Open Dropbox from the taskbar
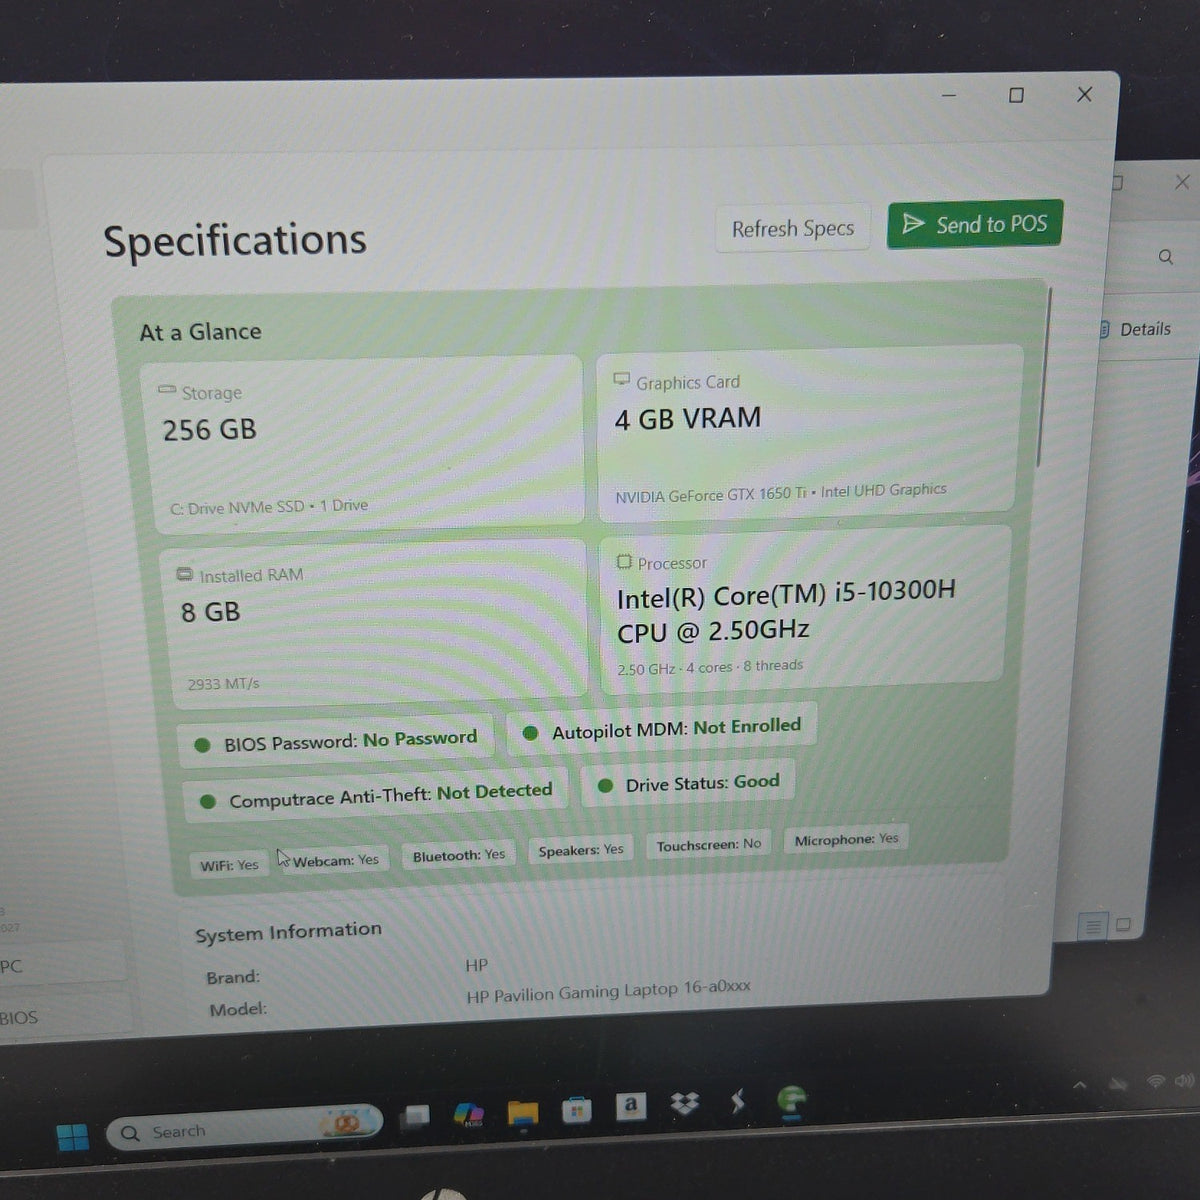This screenshot has height=1200, width=1200. click(x=684, y=1104)
